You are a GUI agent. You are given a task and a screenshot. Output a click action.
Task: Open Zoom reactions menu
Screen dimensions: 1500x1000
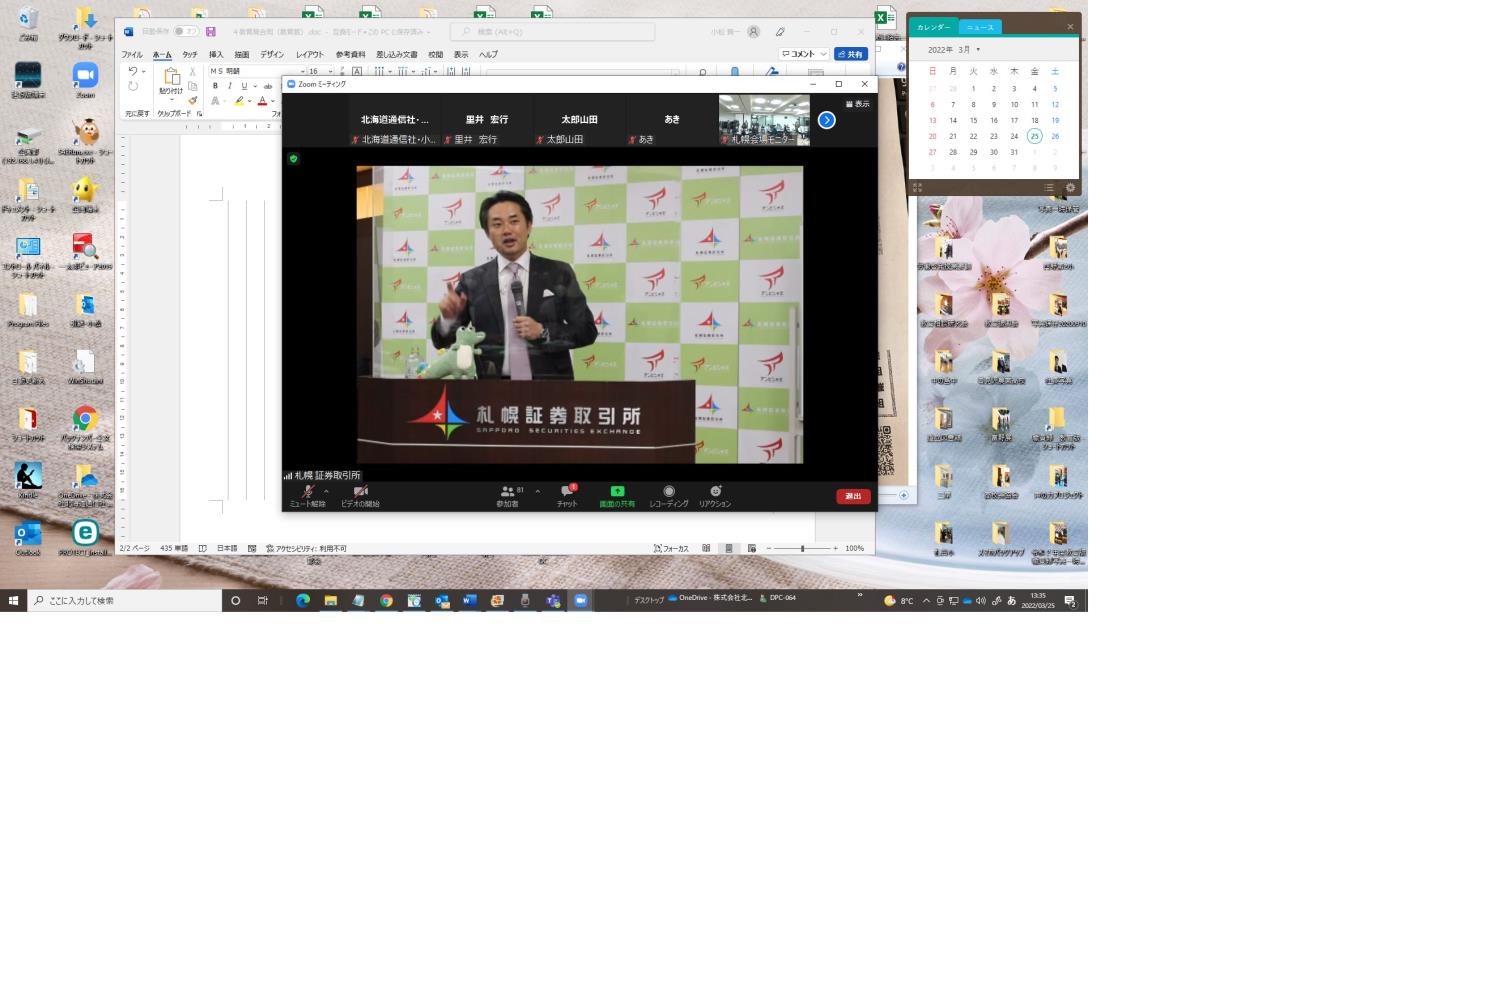click(715, 494)
